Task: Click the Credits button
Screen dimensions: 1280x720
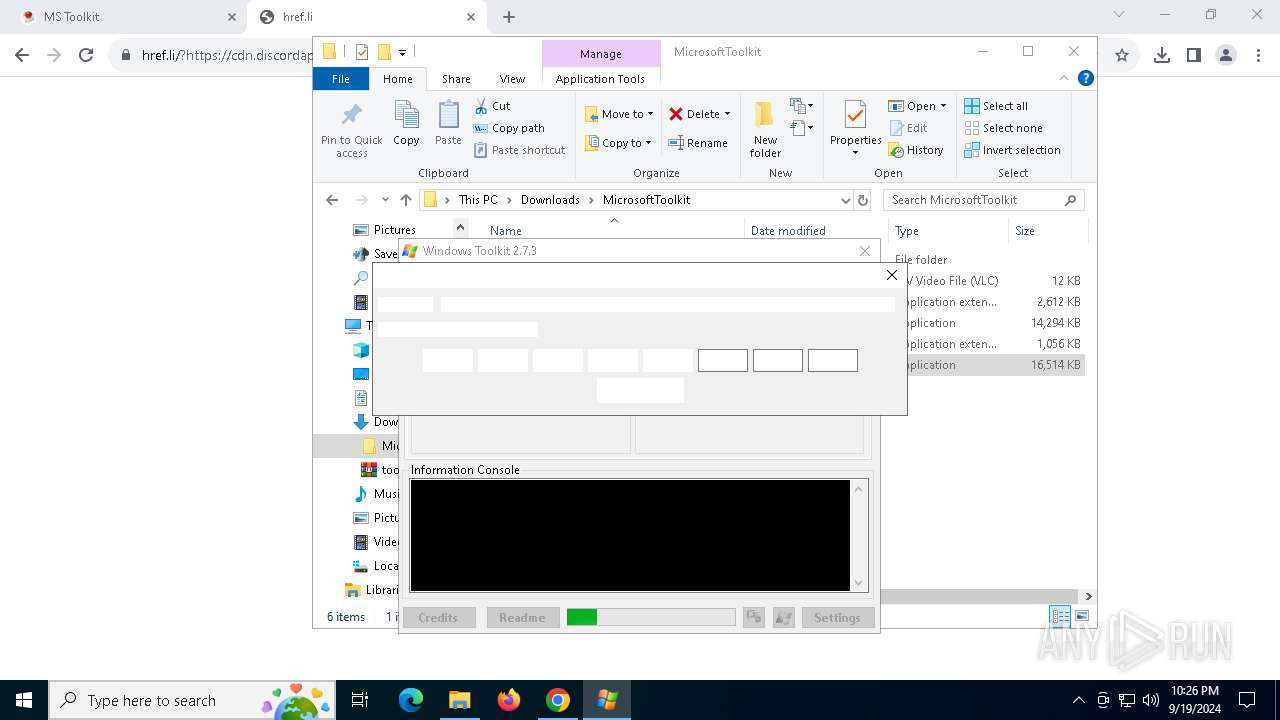Action: point(438,618)
